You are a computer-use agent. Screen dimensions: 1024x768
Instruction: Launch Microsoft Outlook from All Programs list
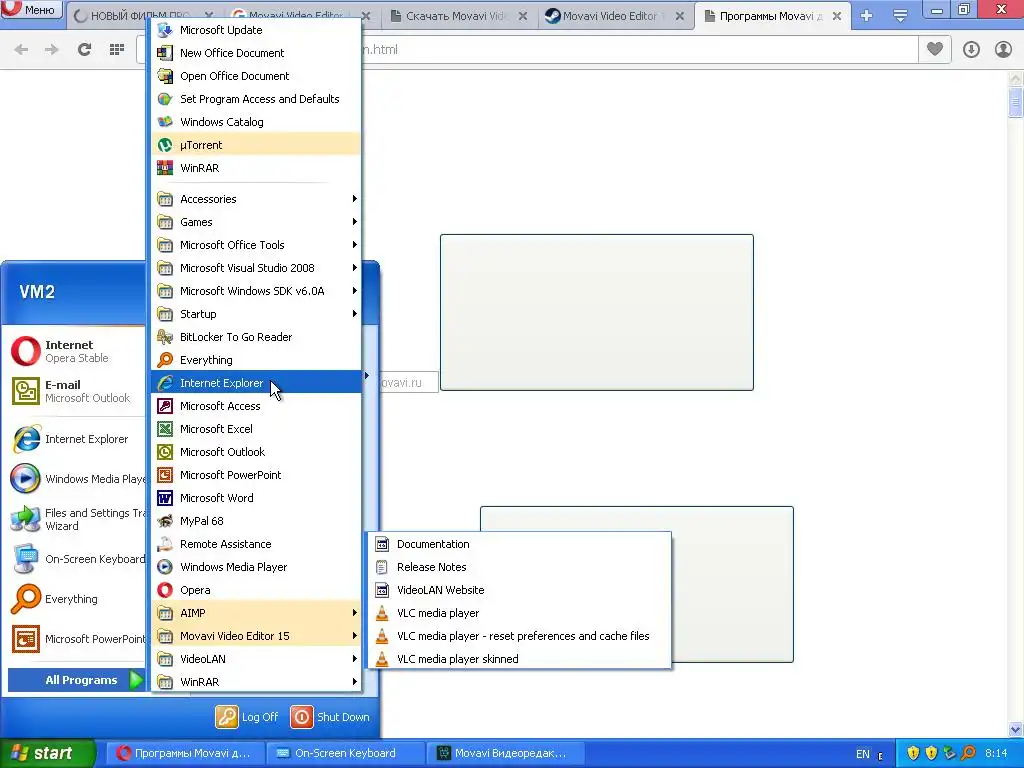tap(256, 452)
